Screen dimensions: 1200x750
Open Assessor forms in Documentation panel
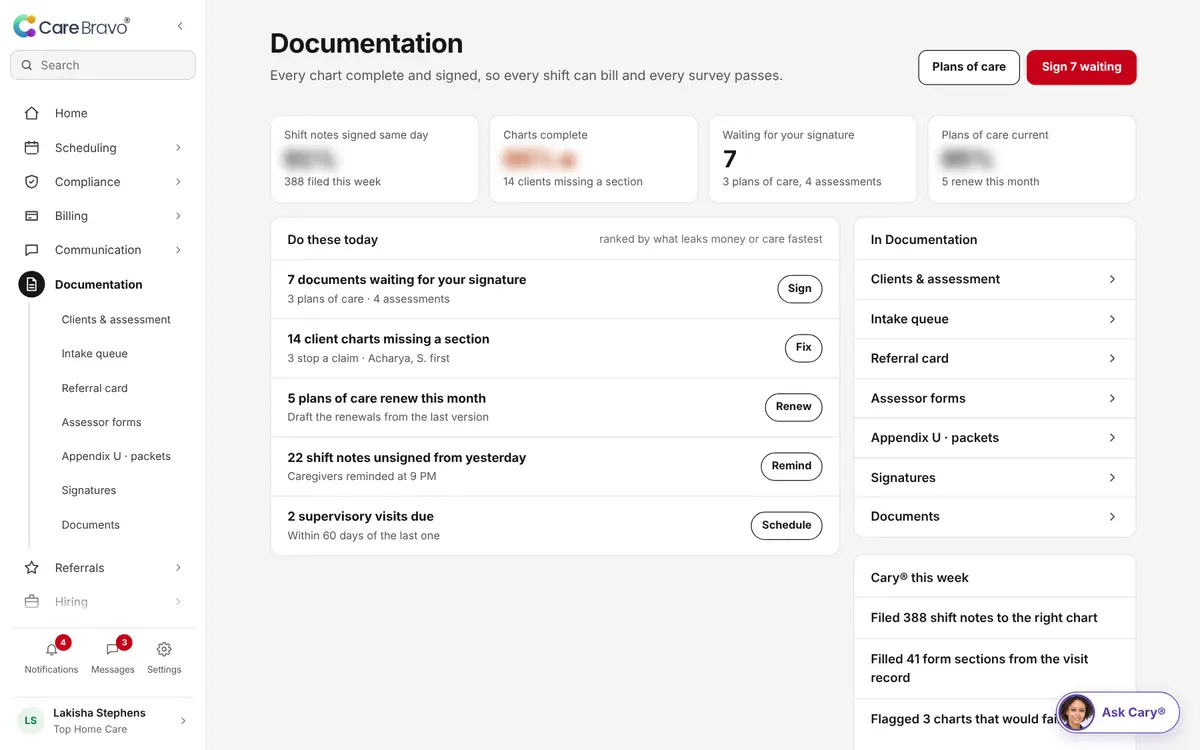coord(995,398)
